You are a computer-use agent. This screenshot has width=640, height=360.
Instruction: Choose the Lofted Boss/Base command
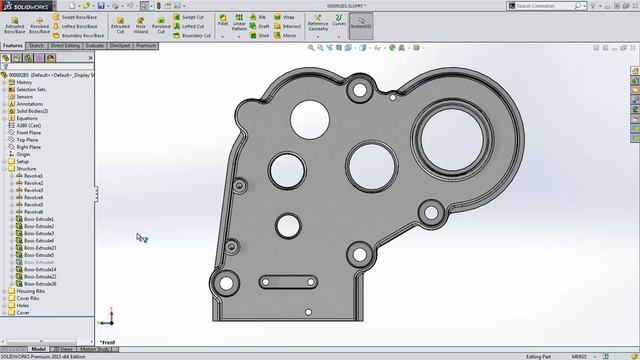[x=75, y=26]
